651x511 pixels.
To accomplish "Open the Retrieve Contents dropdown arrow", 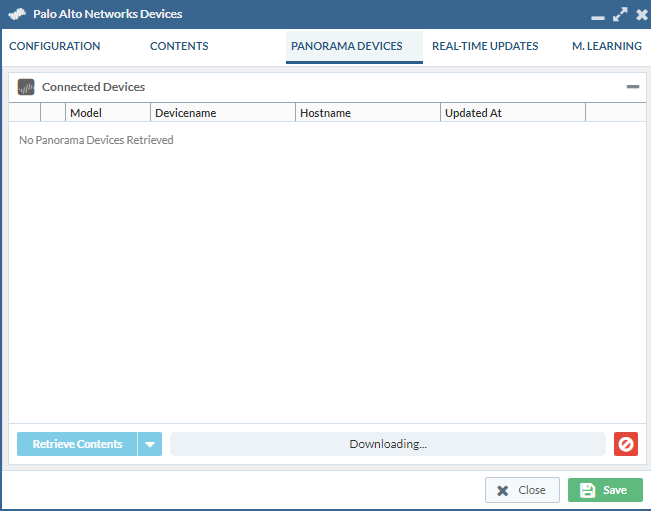I will [x=150, y=444].
